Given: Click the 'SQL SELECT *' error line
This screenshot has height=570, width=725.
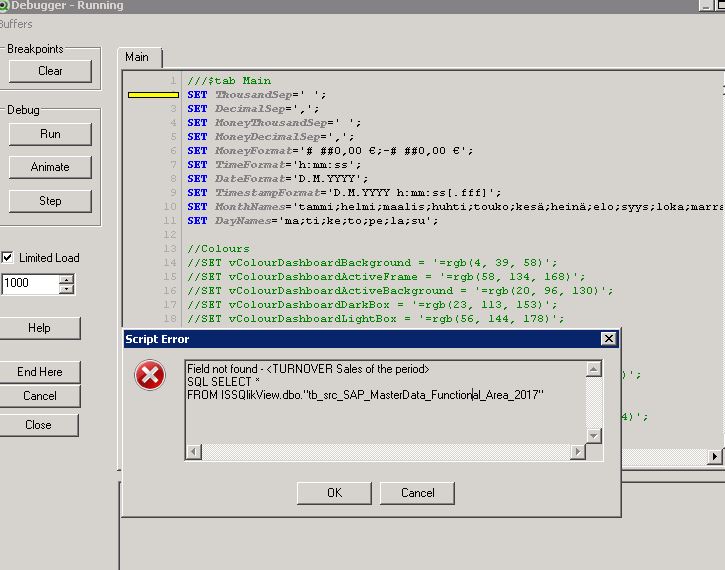Looking at the screenshot, I should click(223, 382).
